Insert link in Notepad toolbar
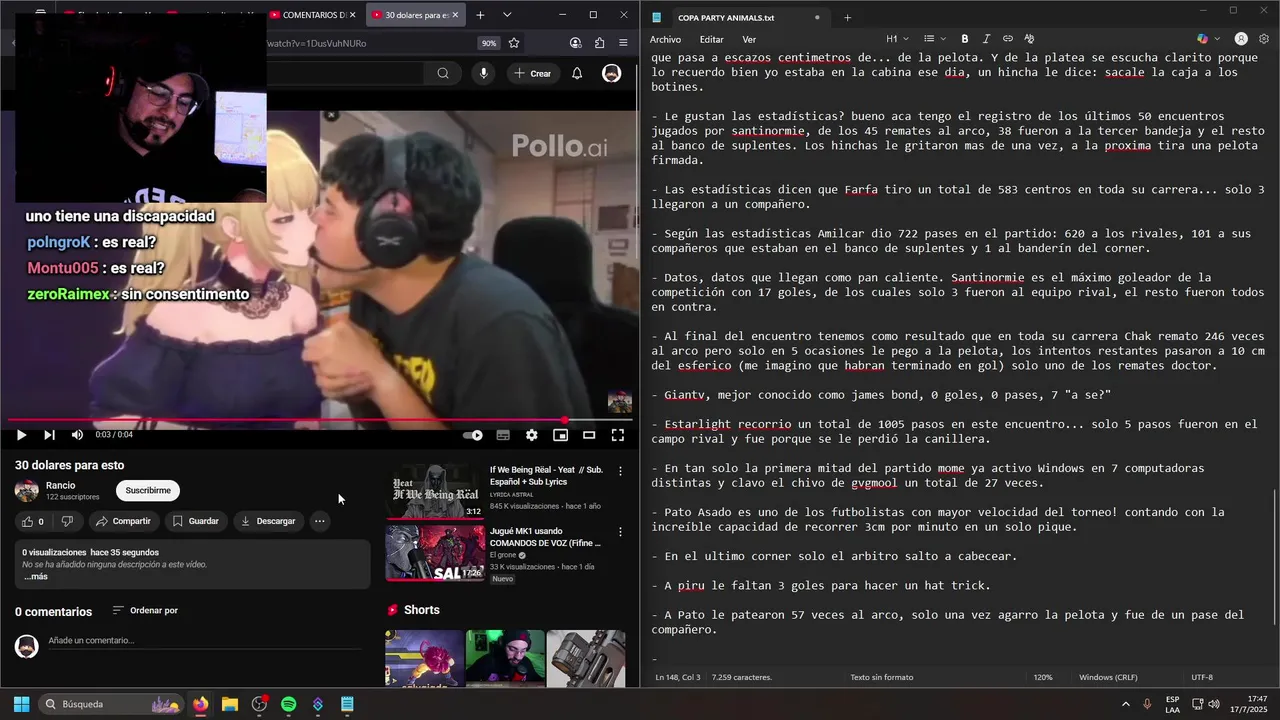The width and height of the screenshot is (1280, 720). point(1007,39)
